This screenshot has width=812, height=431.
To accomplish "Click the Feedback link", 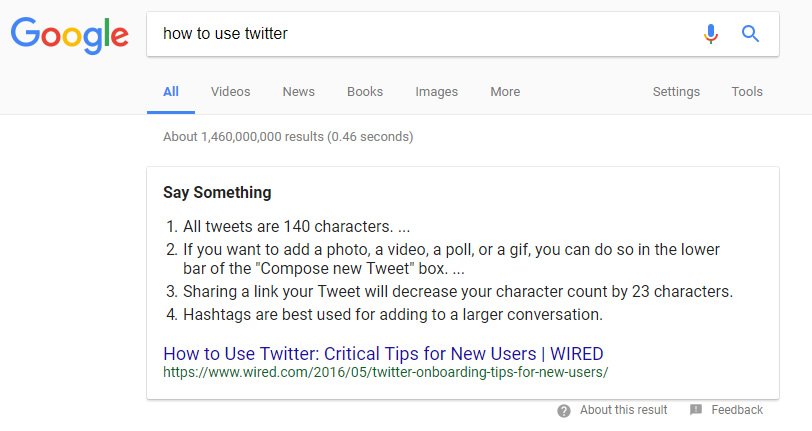I will point(737,410).
